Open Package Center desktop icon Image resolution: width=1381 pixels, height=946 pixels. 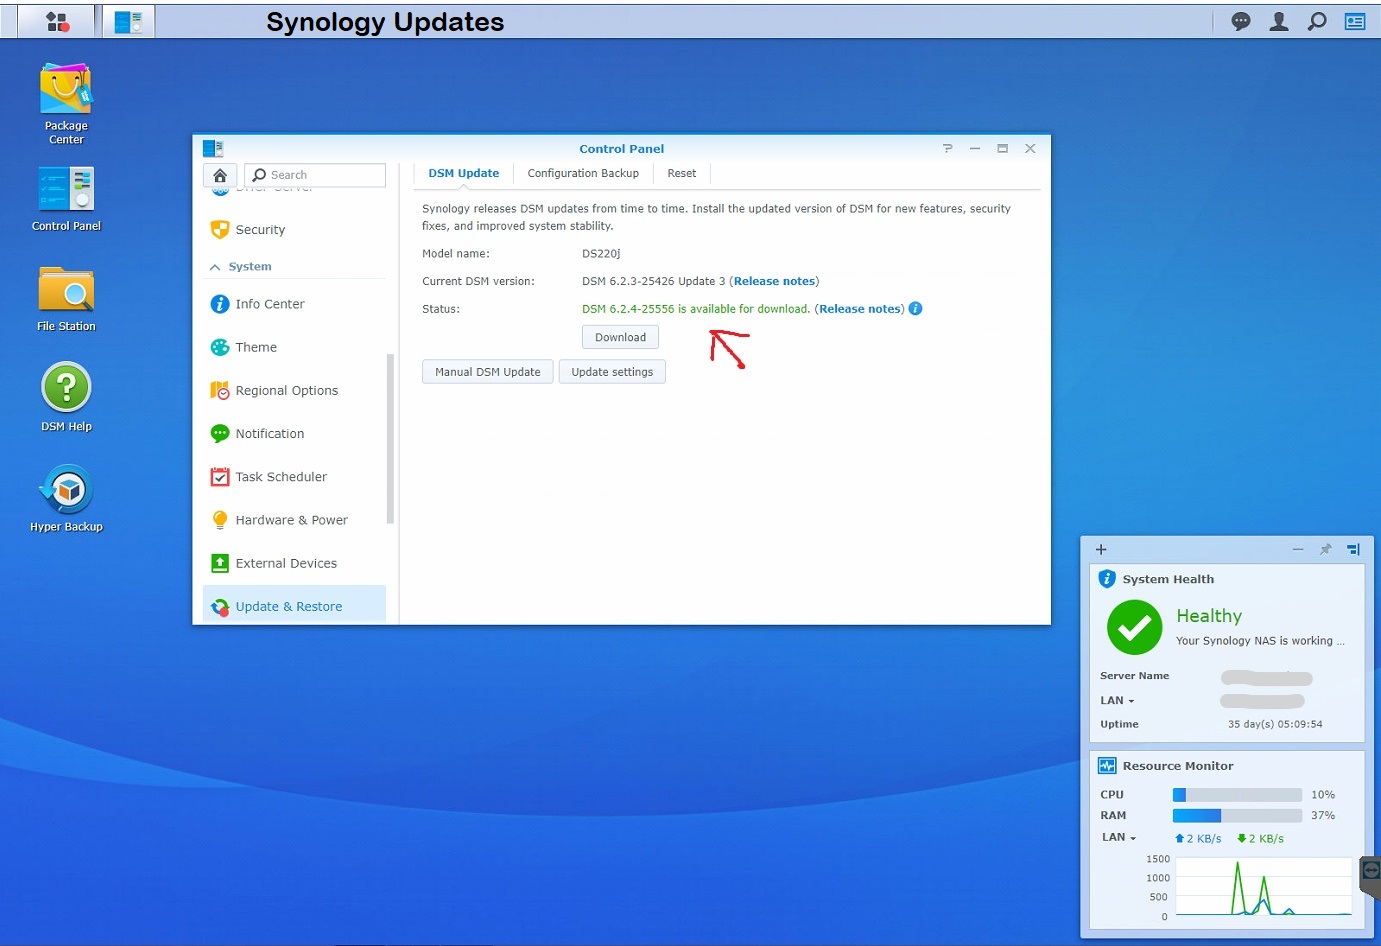click(x=66, y=104)
